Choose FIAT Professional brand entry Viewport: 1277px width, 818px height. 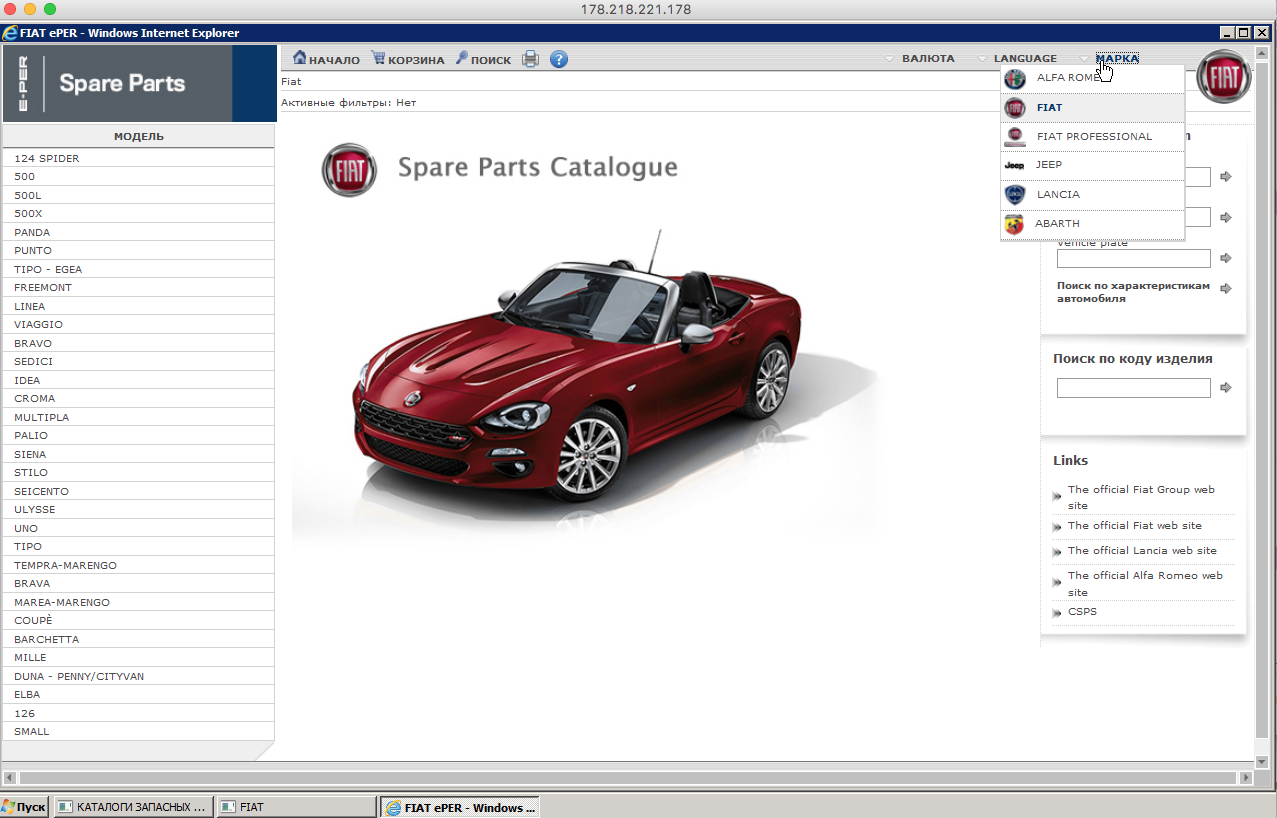point(1094,137)
